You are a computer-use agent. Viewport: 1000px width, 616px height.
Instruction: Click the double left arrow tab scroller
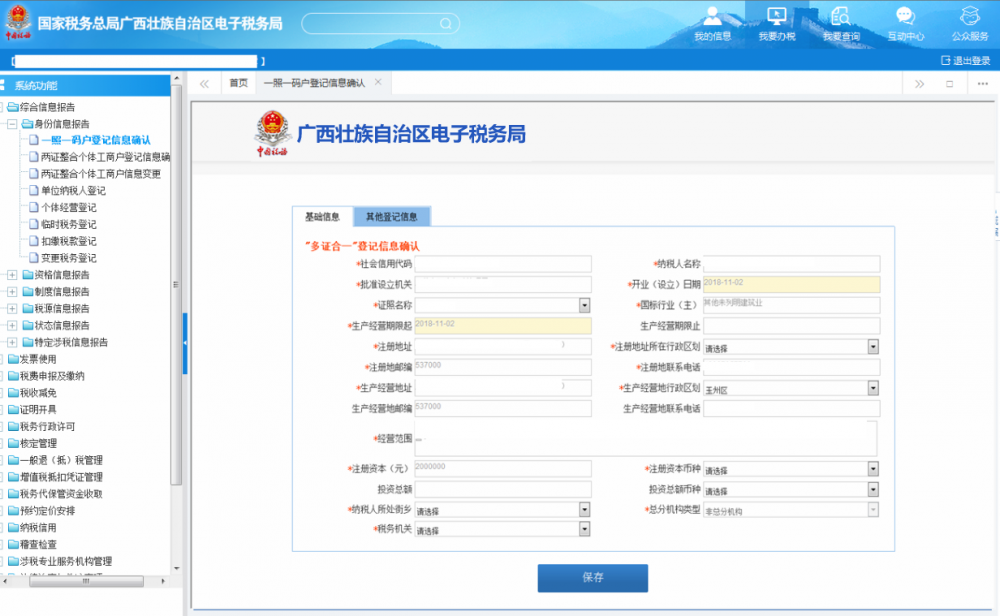pyautogui.click(x=204, y=83)
